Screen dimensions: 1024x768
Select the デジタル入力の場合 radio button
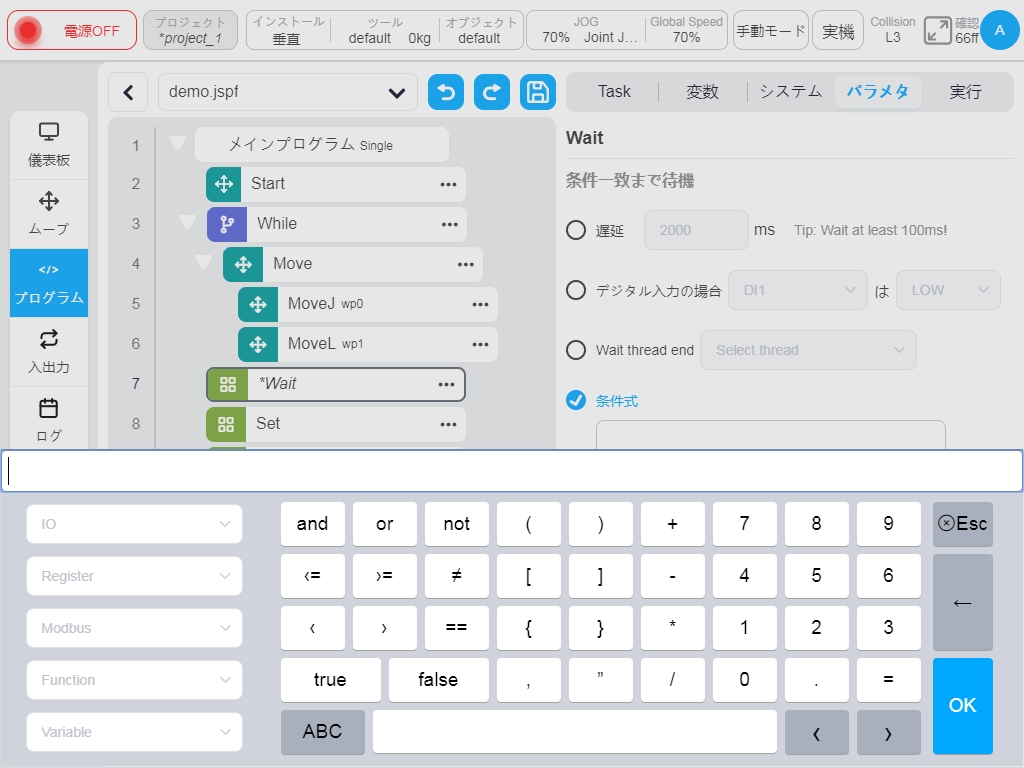[576, 290]
